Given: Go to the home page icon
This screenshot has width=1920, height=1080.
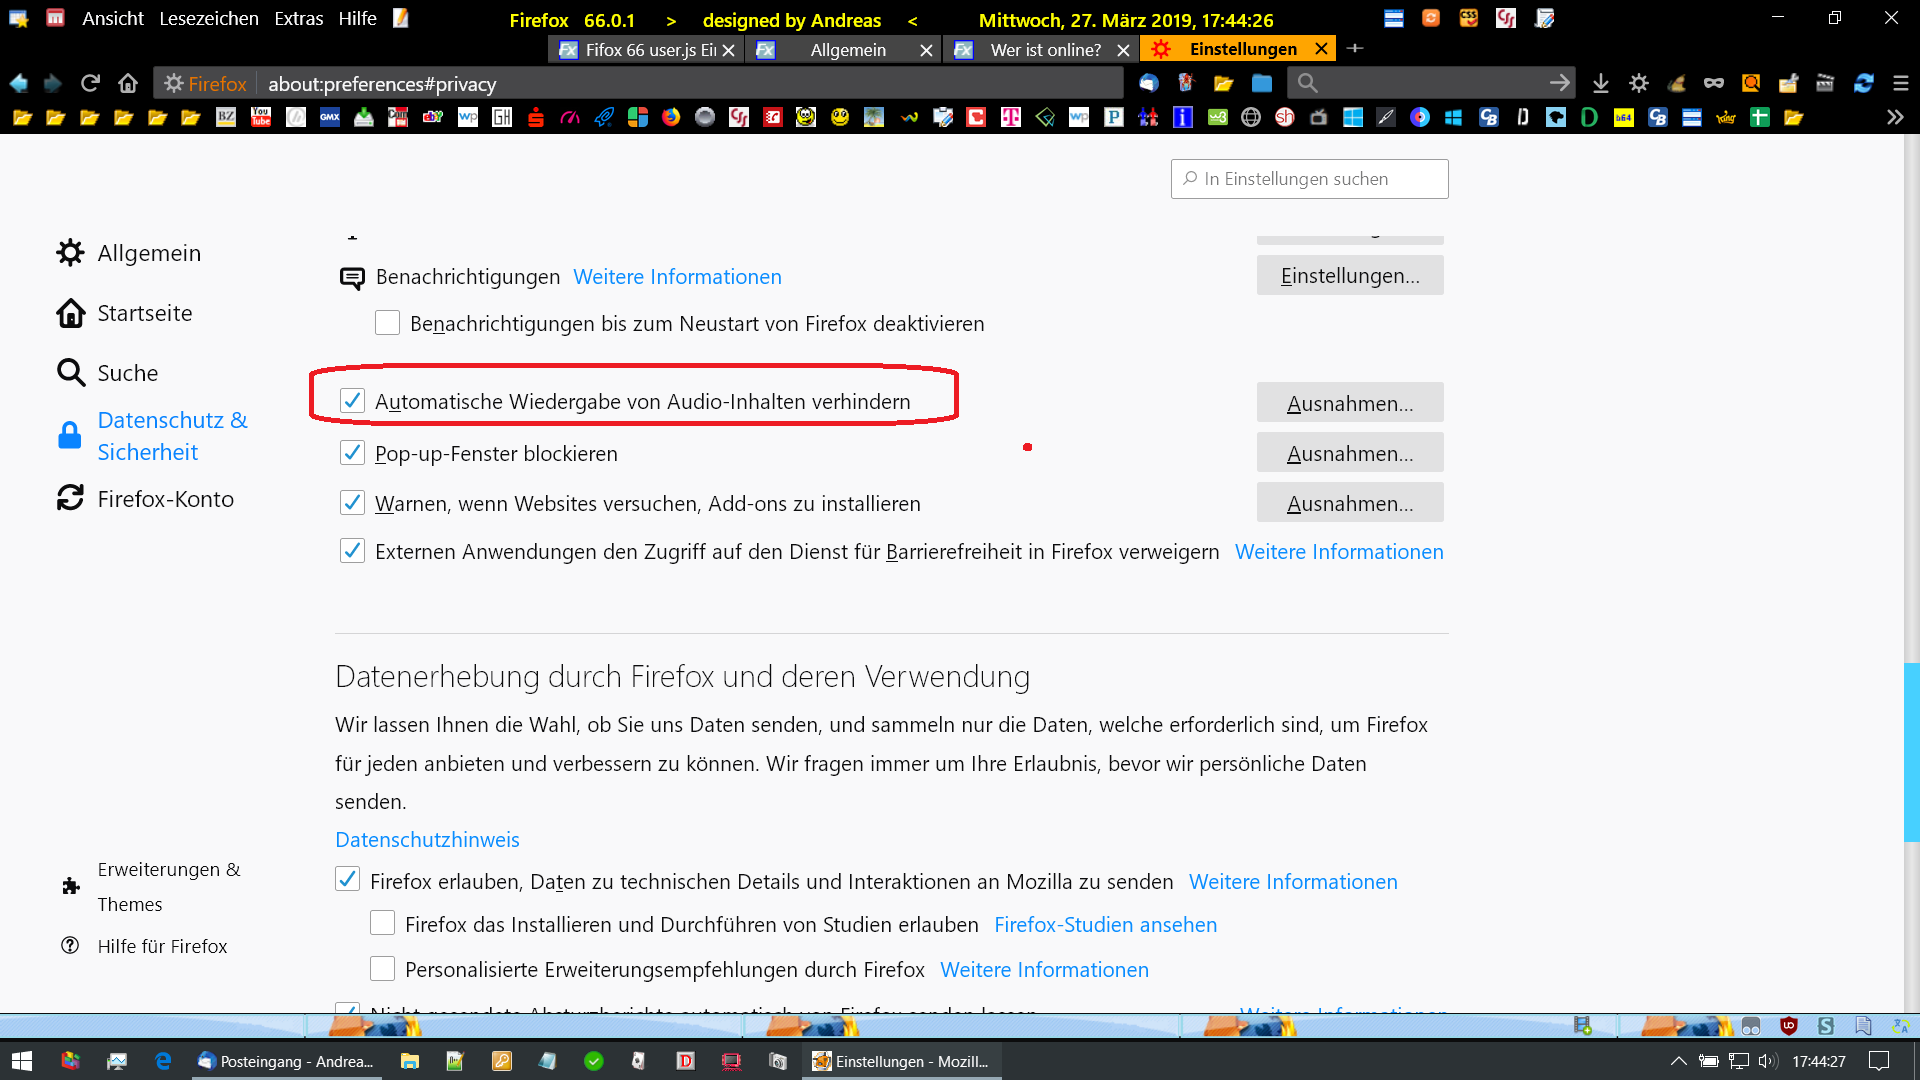Looking at the screenshot, I should pos(128,83).
